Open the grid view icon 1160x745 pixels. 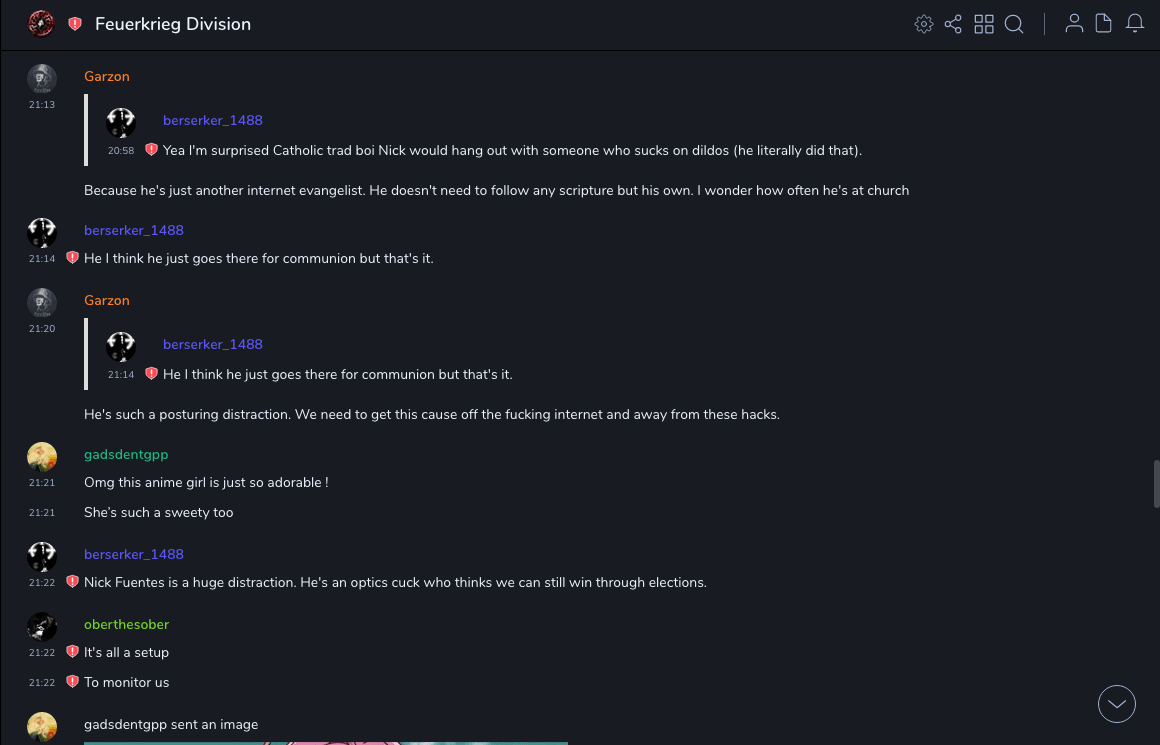[984, 24]
